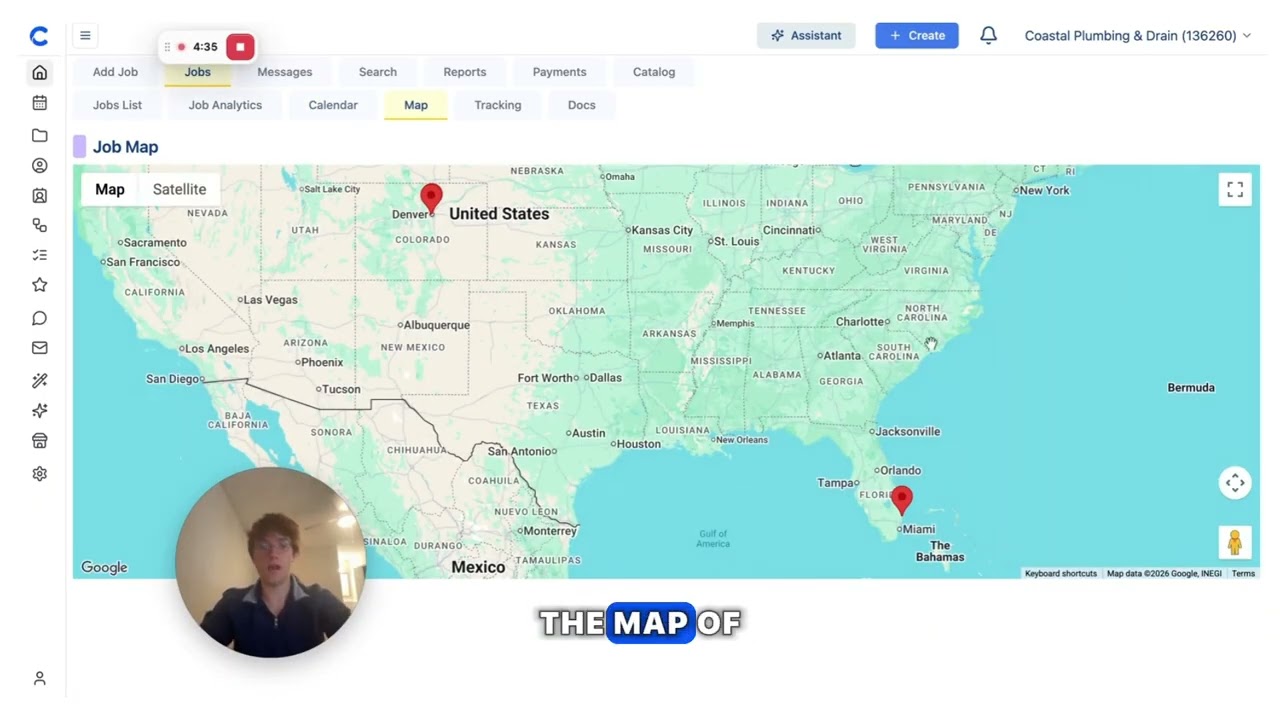The width and height of the screenshot is (1280, 720).
Task: Click the Assistant button
Action: tap(806, 36)
